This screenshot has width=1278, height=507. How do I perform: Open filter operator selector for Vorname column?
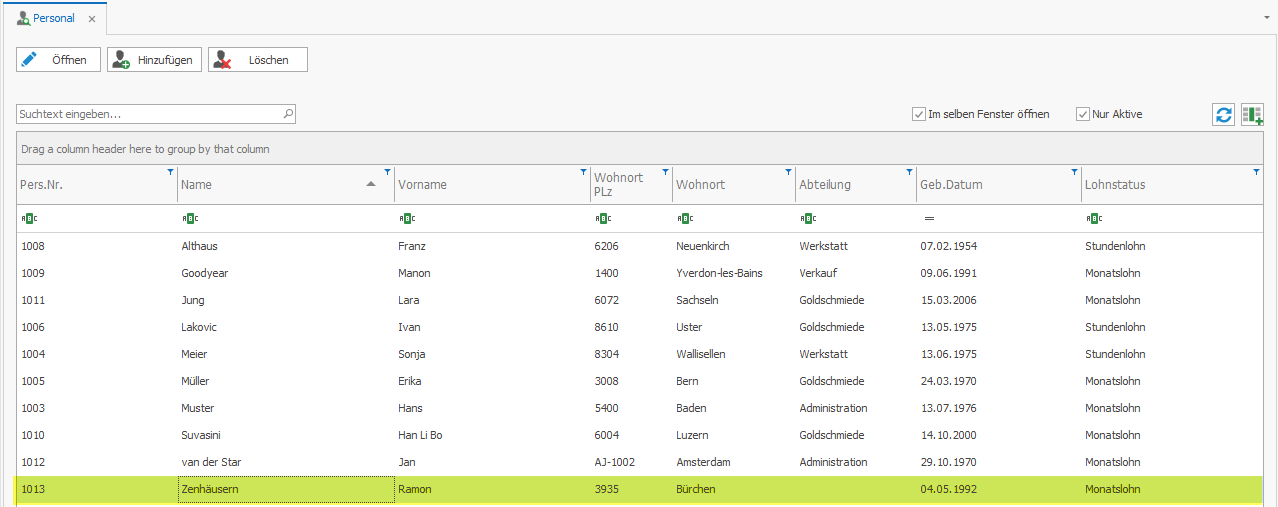[406, 218]
